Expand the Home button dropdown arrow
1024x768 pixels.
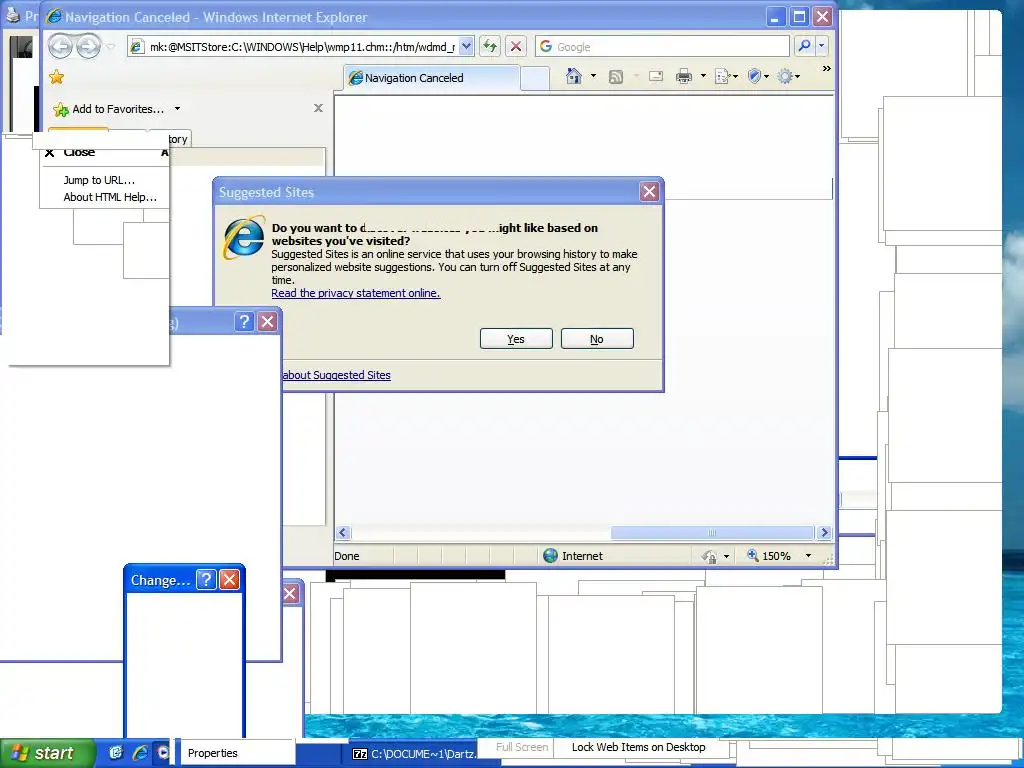tap(593, 76)
